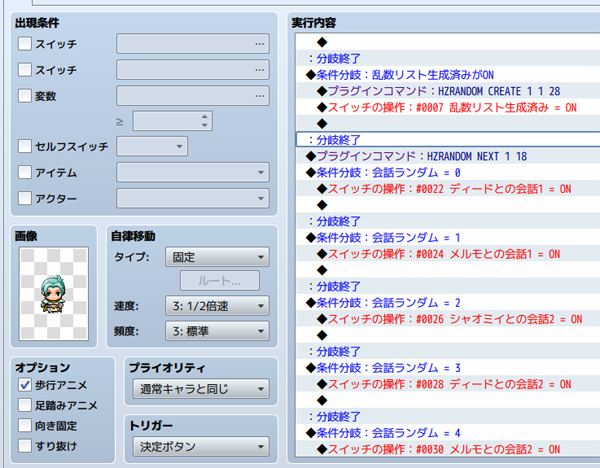Open the 速度 dropdown showing 3: 1/2倍速
The height and width of the screenshot is (468, 600).
pyautogui.click(x=217, y=306)
